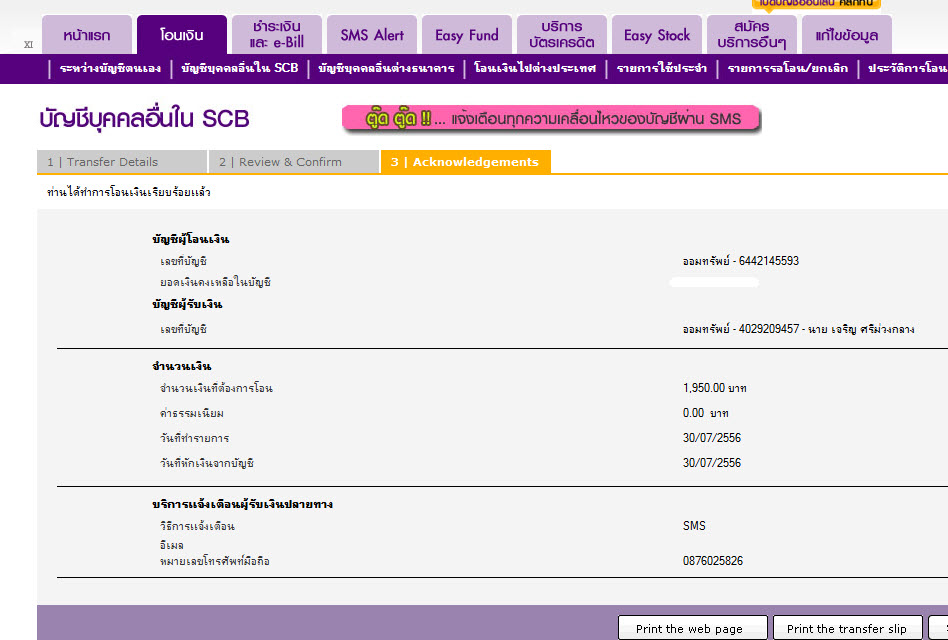Open the บริการบัตรเครดิต tab
This screenshot has height=640, width=948.
(562, 35)
